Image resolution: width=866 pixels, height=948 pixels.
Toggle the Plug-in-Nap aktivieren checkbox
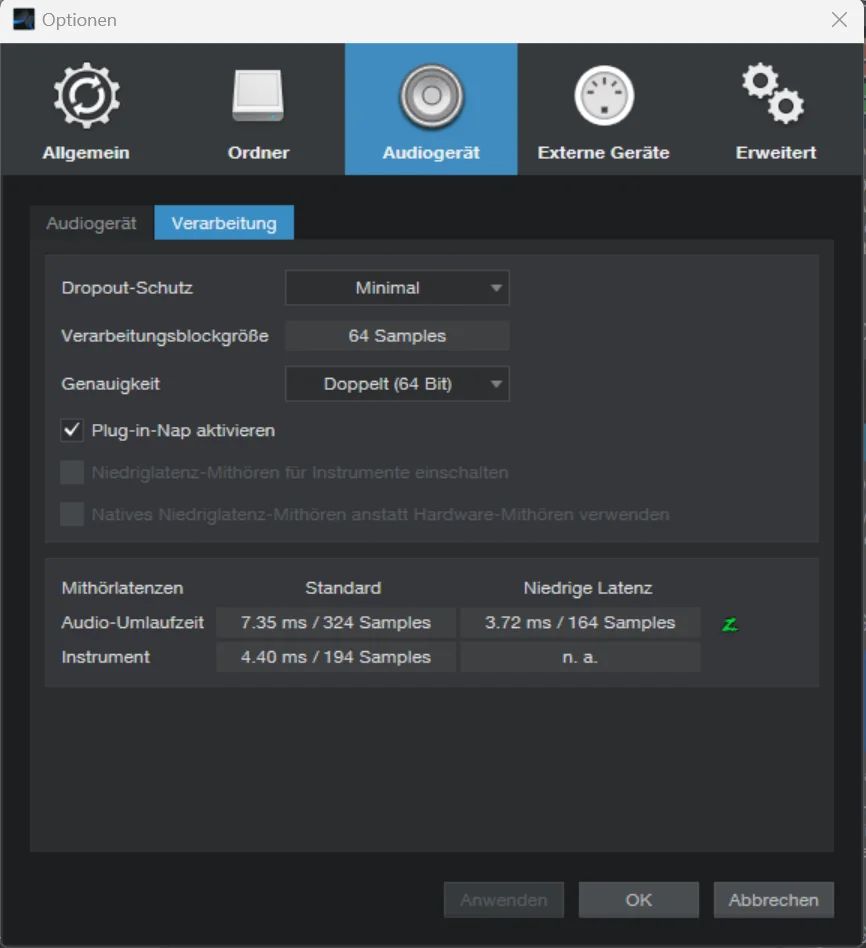[71, 430]
